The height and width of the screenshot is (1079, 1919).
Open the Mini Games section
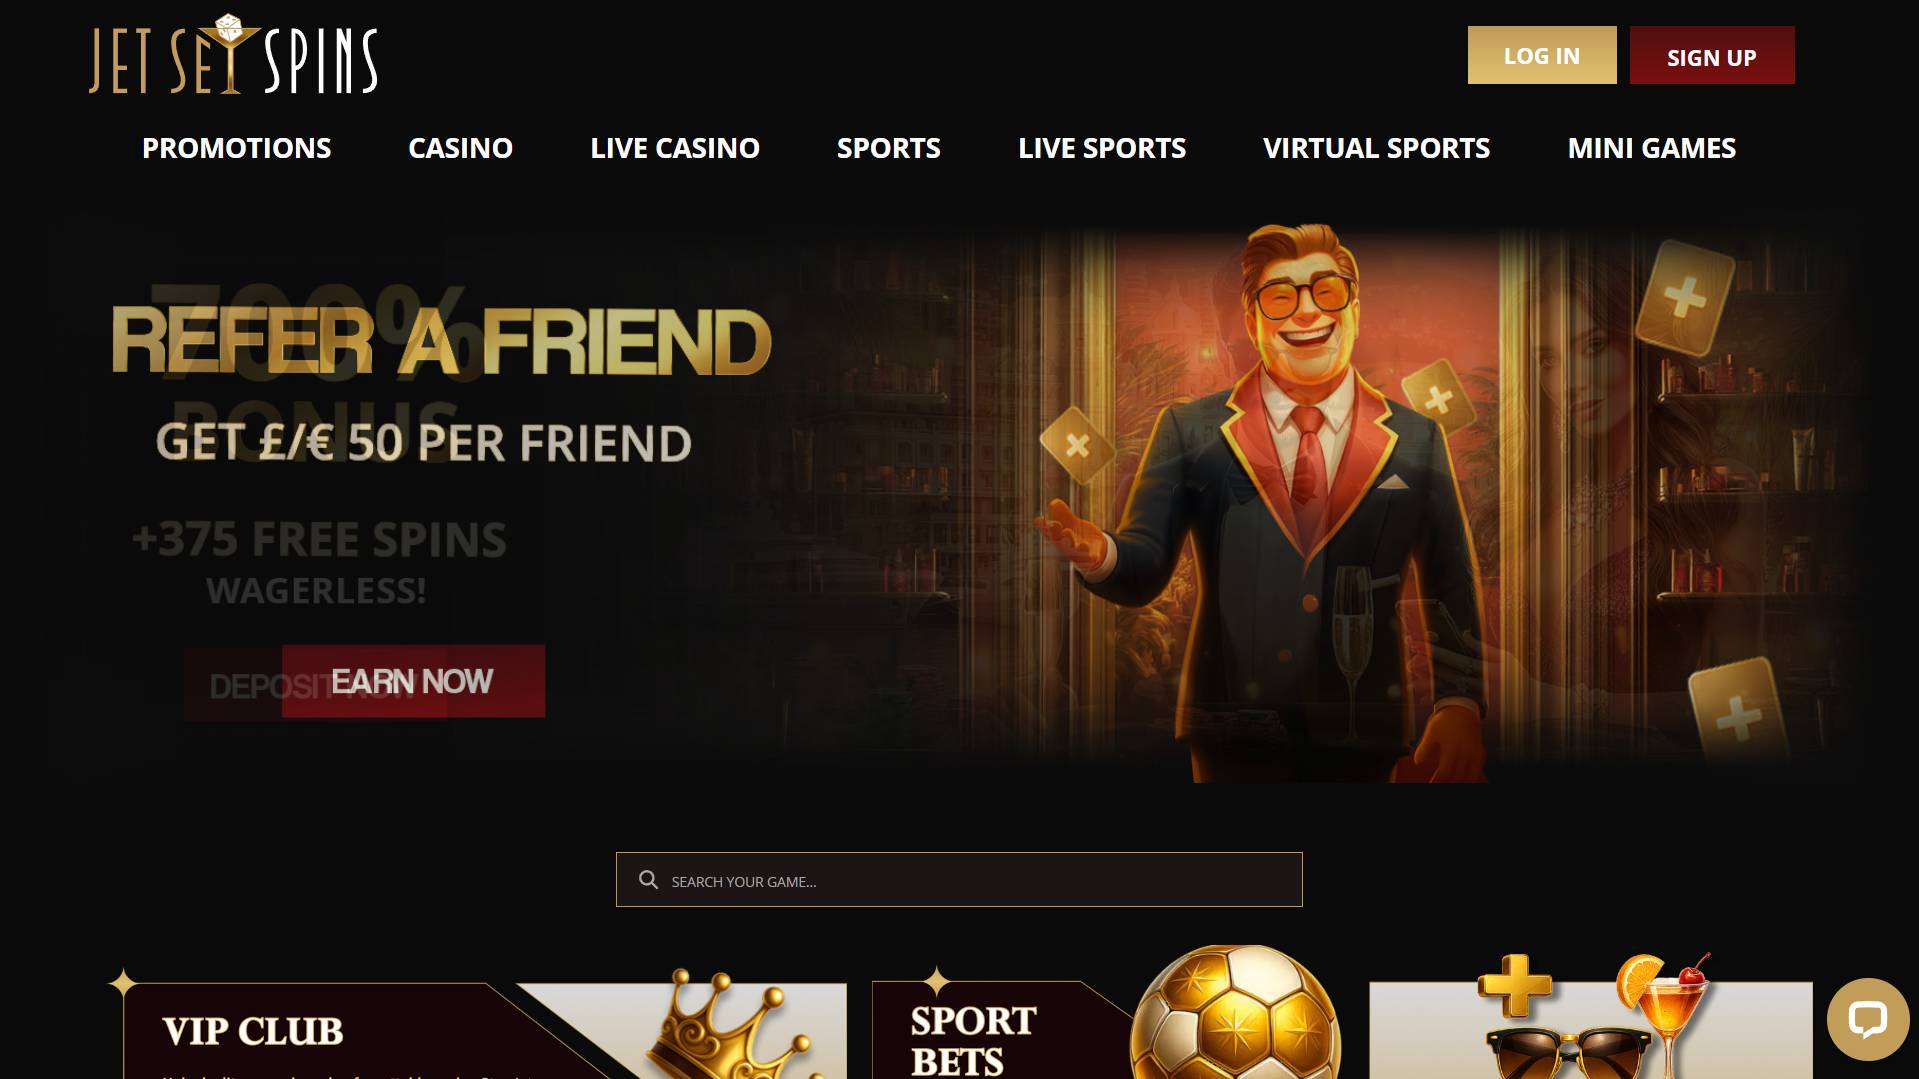pos(1651,148)
